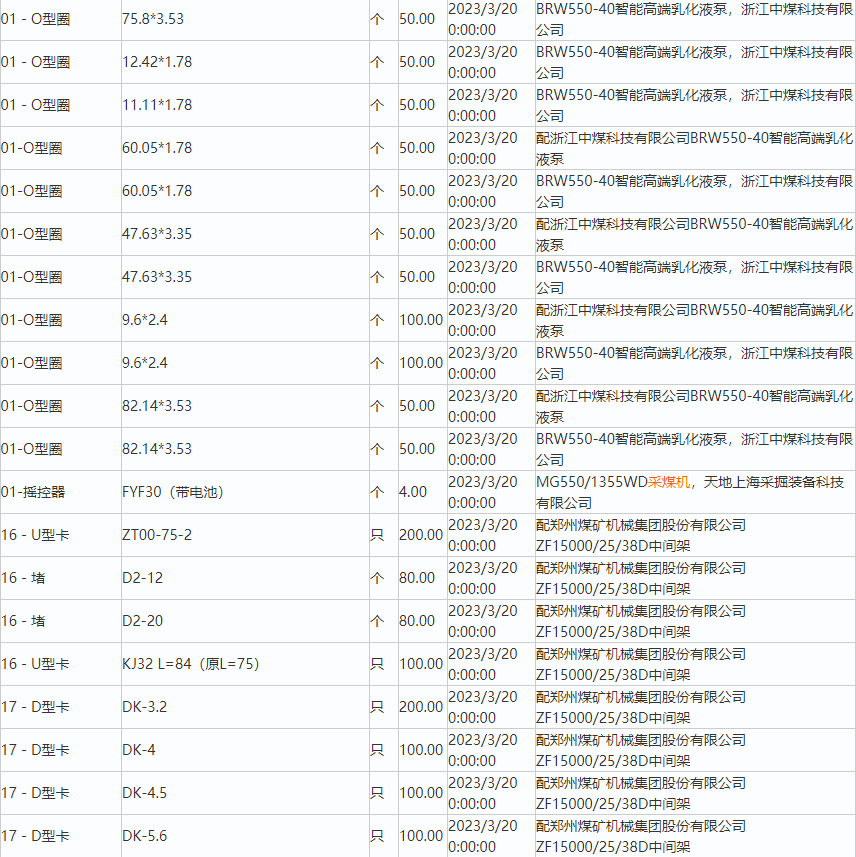Click 17 - D型卡 in the DK-3.2 row
This screenshot has height=857, width=856.
[60, 707]
